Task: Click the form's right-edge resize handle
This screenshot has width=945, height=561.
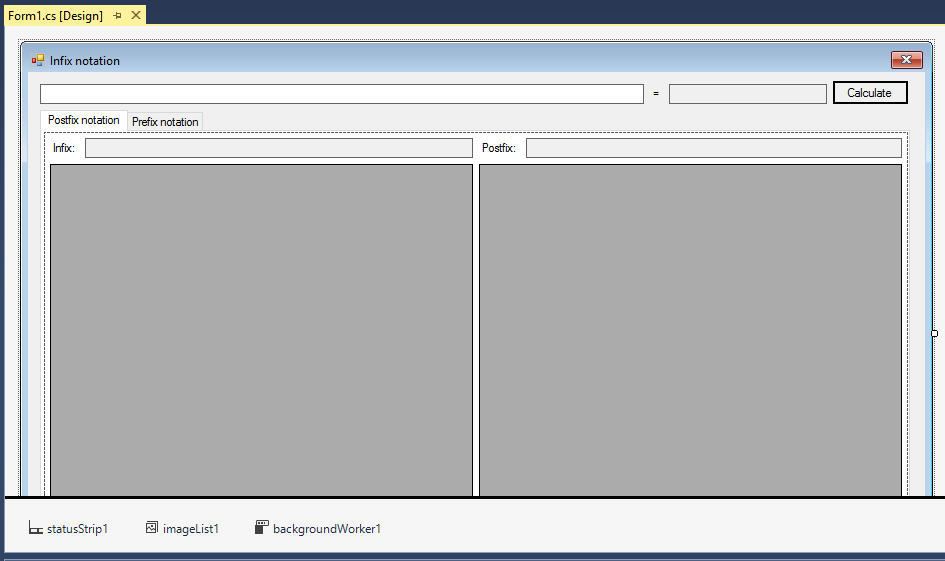Action: [x=934, y=333]
